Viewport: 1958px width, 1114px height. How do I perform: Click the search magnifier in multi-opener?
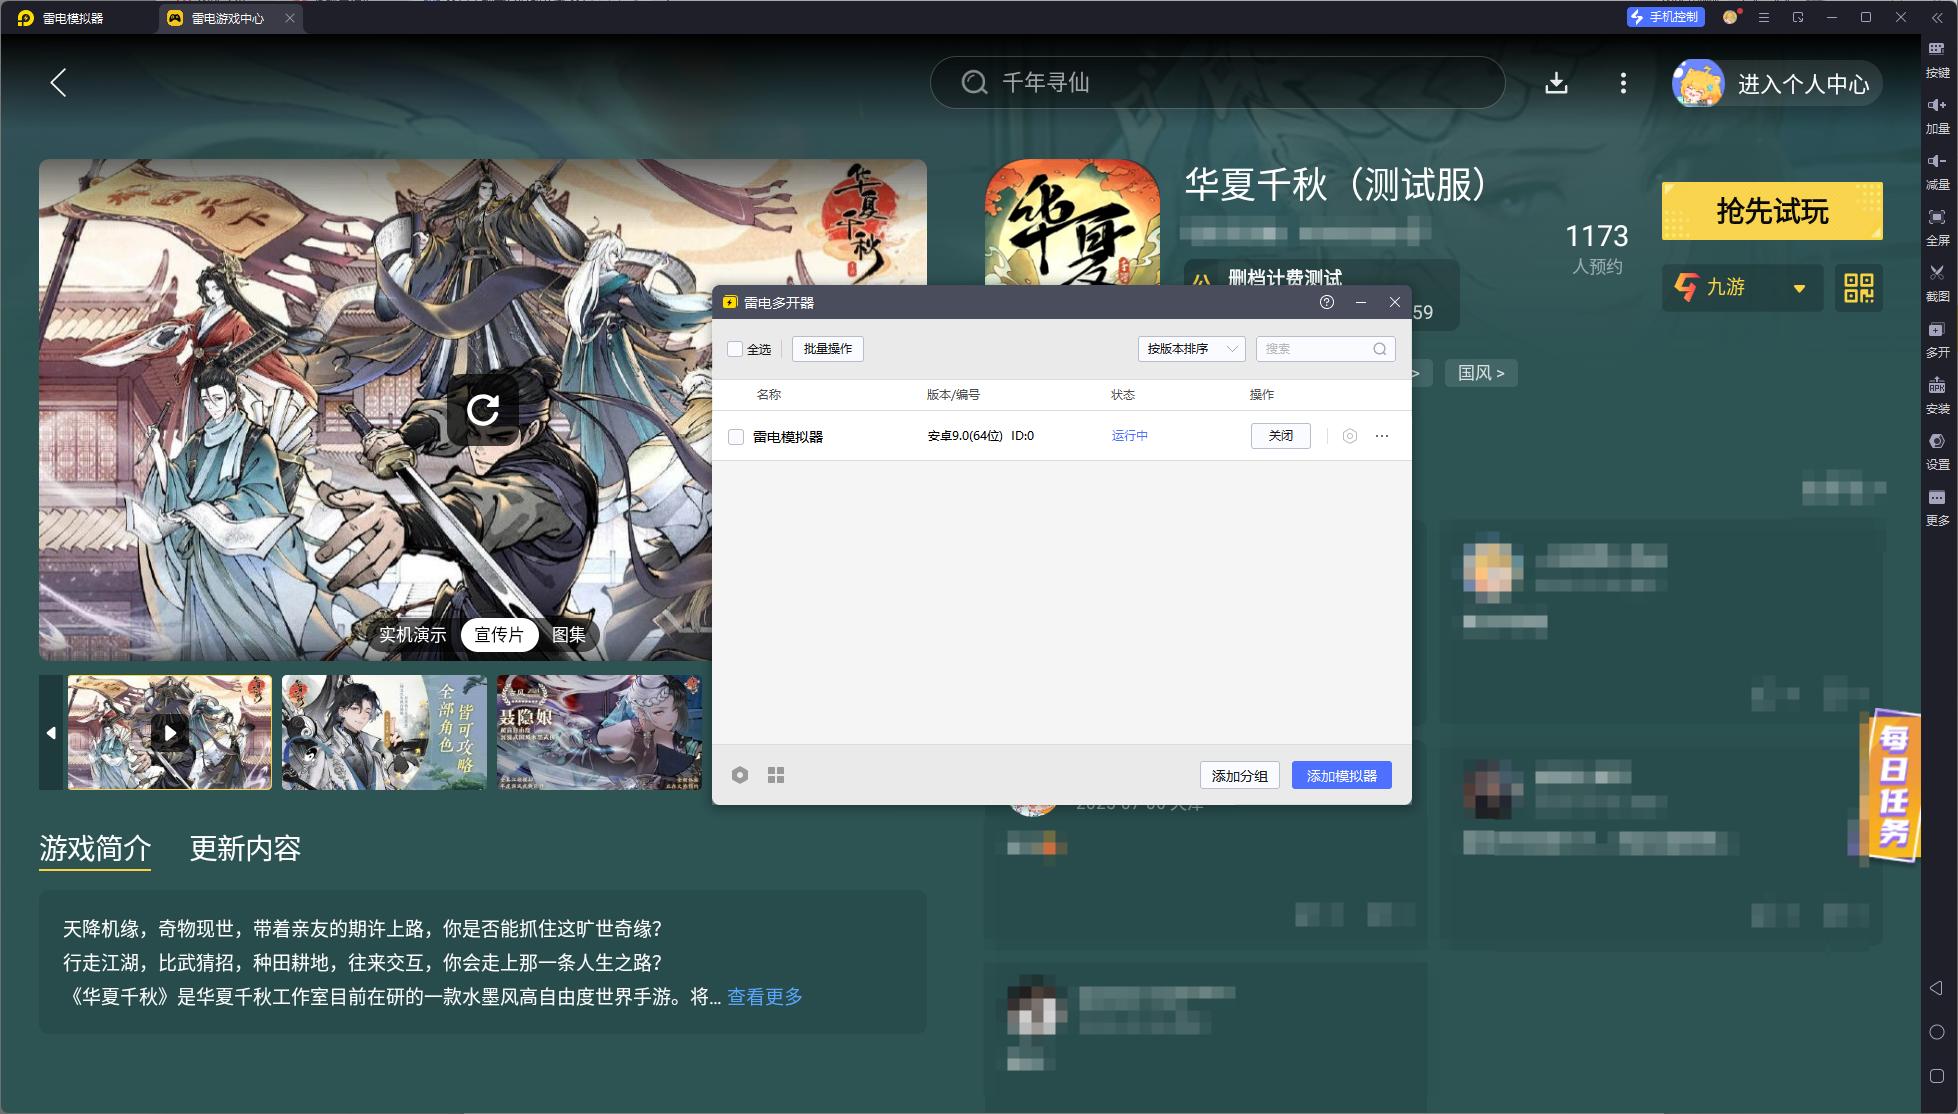coord(1380,349)
